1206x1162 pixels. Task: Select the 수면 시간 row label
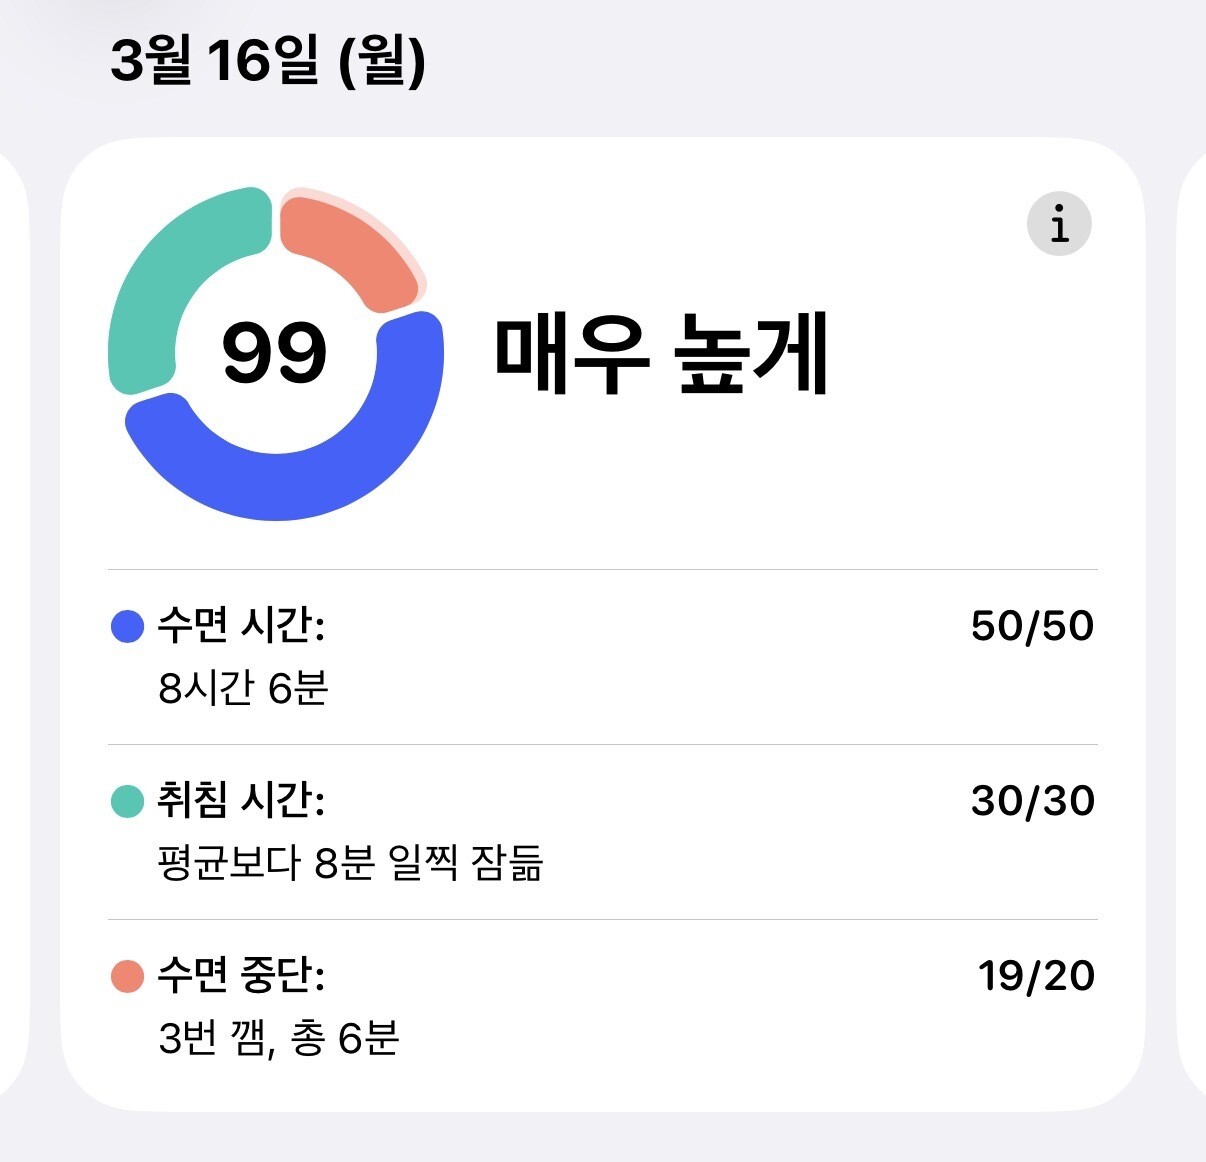[241, 626]
